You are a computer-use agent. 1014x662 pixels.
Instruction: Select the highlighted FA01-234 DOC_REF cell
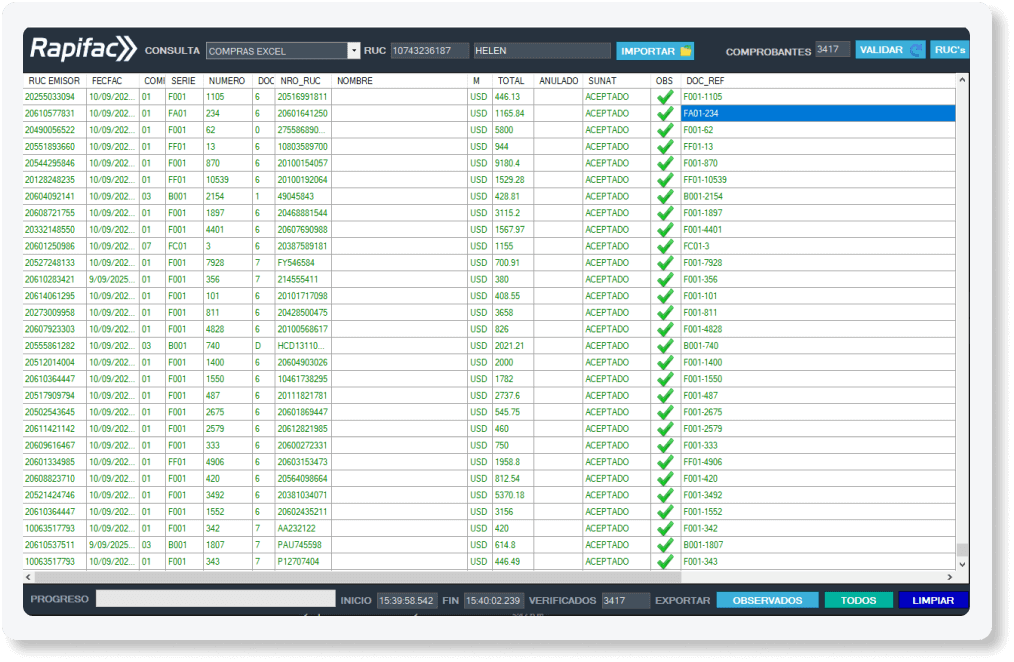[817, 114]
